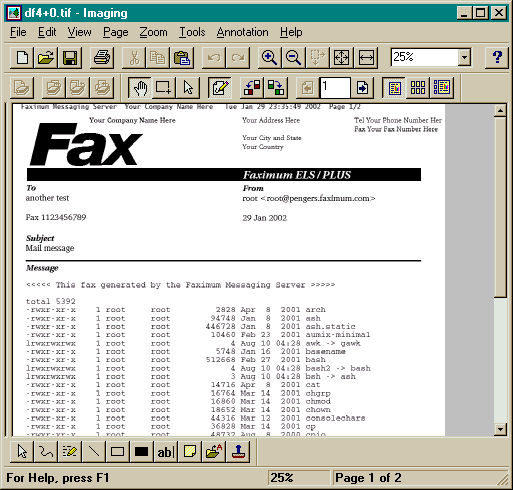The width and height of the screenshot is (513, 490).
Task: Click the Page 1 of 2 status
Action: click(x=368, y=478)
